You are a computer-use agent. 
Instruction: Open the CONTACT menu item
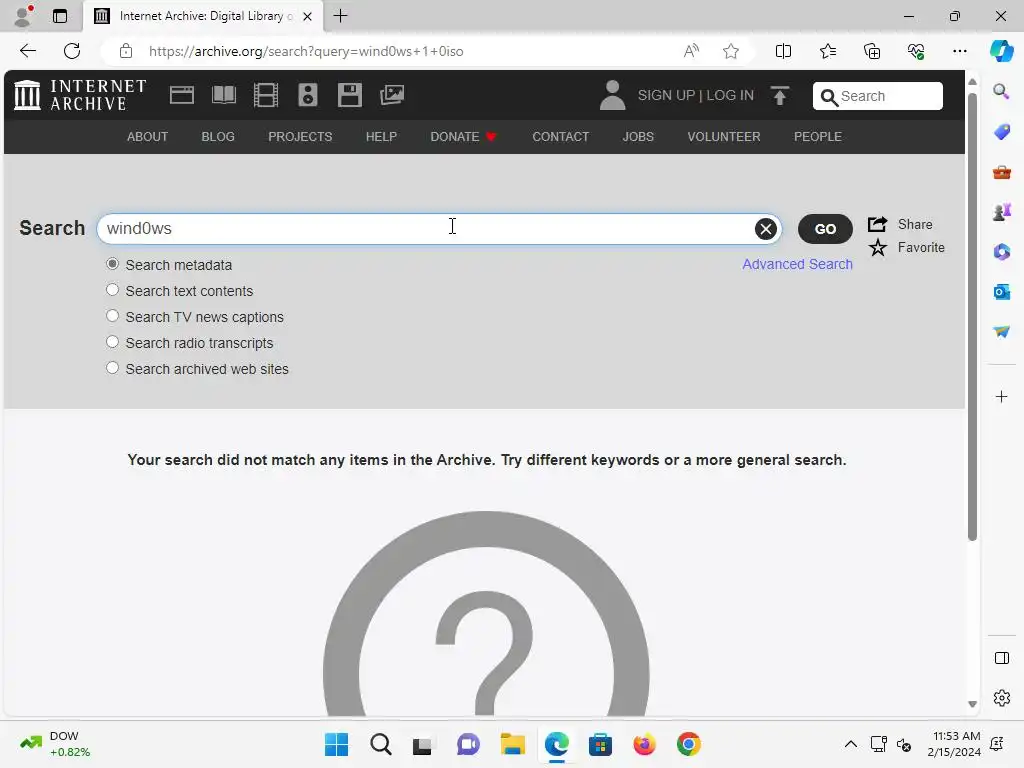(560, 136)
